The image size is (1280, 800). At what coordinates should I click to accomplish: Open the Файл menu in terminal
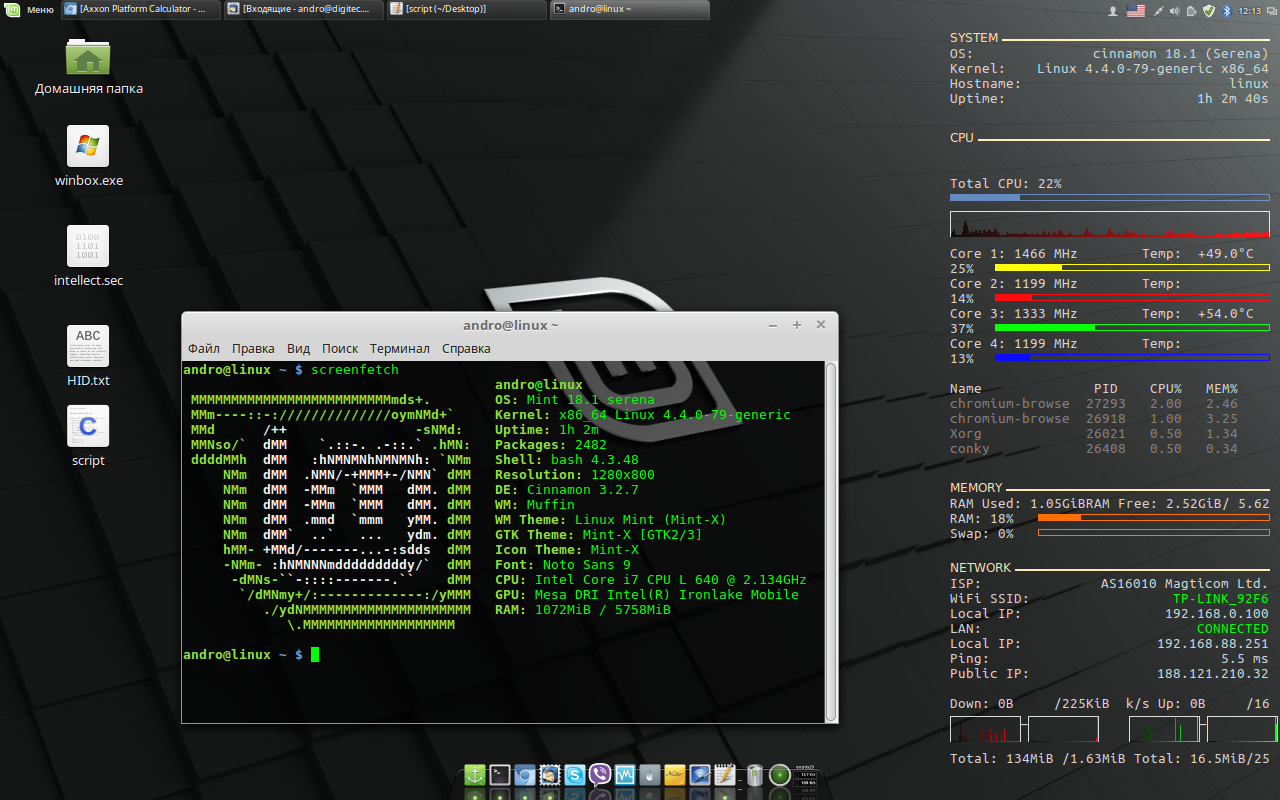[204, 349]
